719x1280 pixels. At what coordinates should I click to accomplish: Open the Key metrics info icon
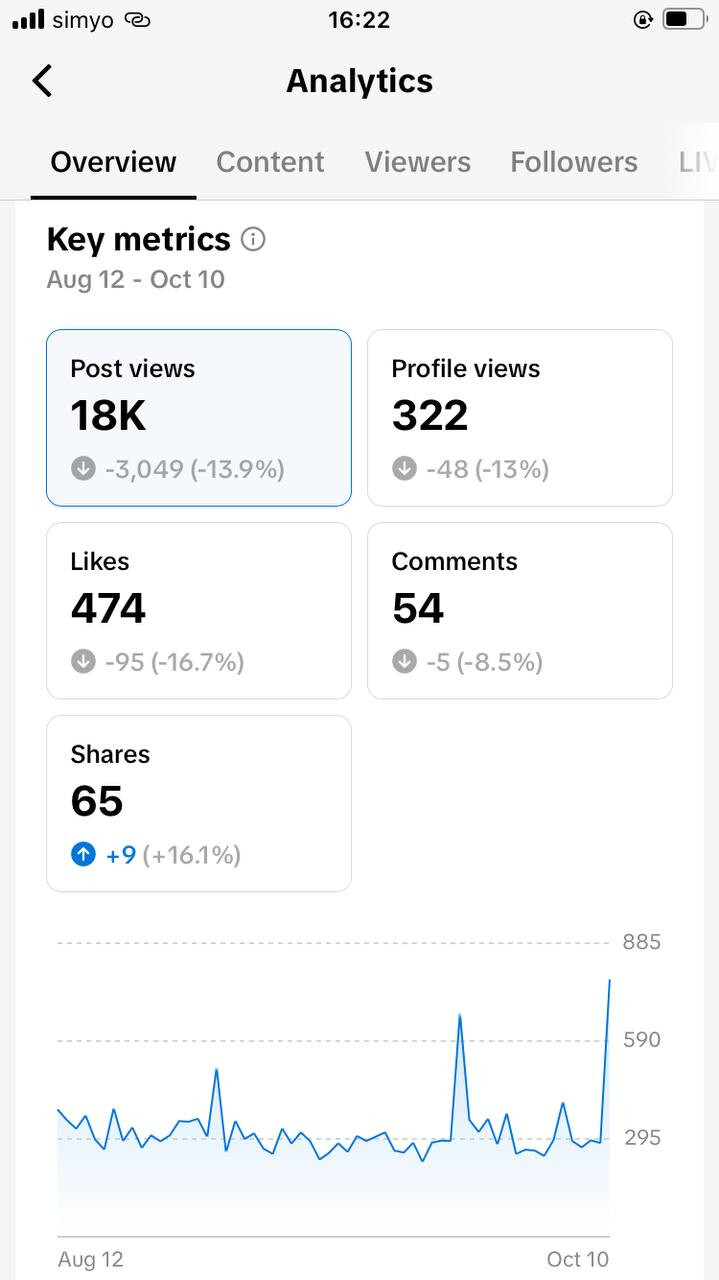coord(254,240)
